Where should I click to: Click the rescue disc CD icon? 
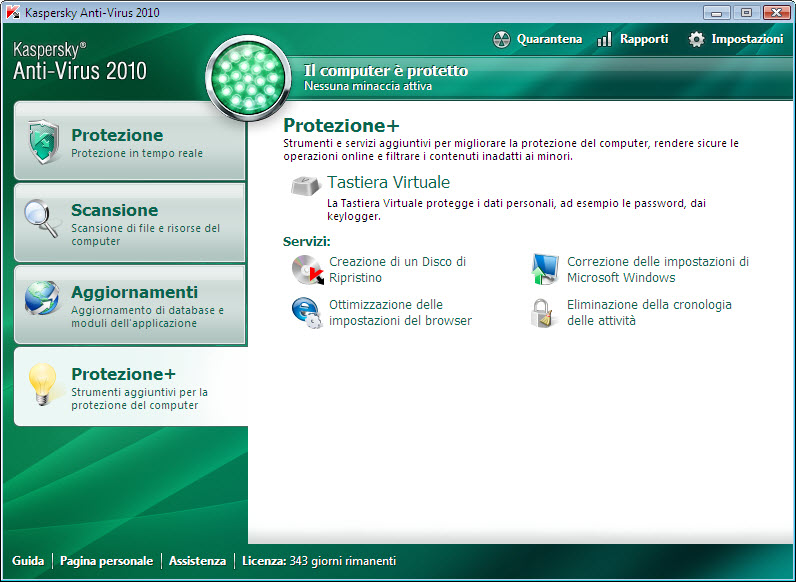(x=308, y=270)
